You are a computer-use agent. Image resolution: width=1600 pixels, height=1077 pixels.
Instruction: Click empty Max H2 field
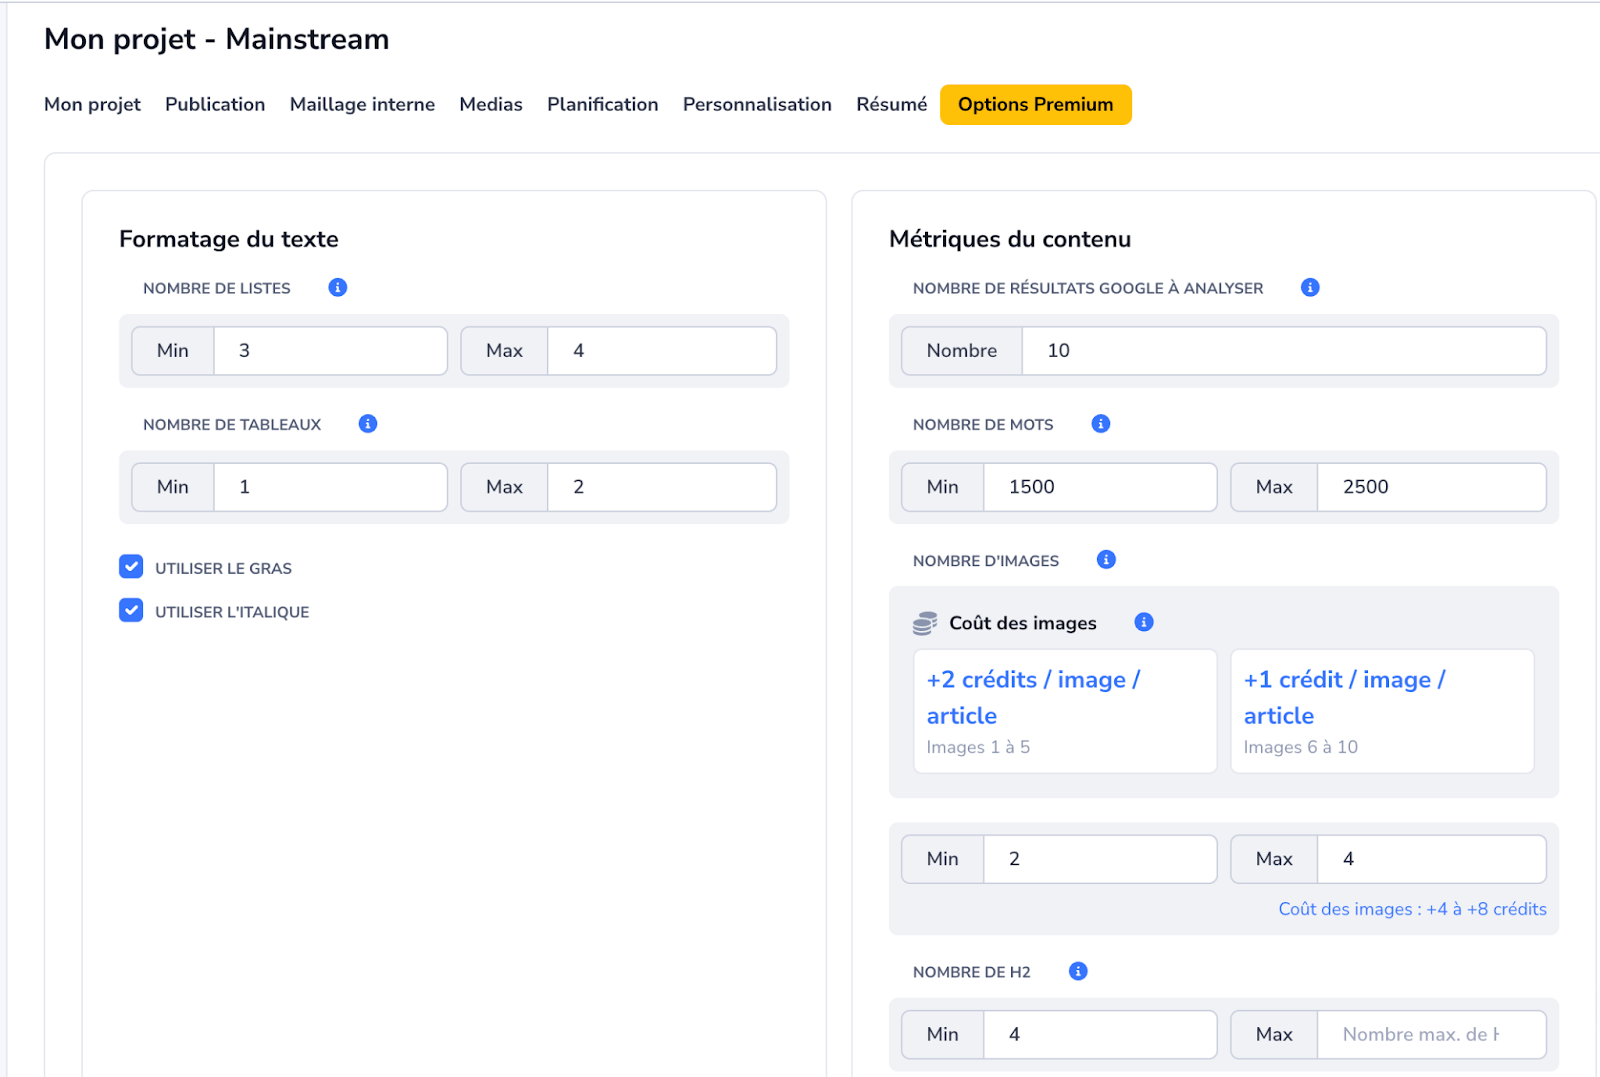click(x=1432, y=1034)
